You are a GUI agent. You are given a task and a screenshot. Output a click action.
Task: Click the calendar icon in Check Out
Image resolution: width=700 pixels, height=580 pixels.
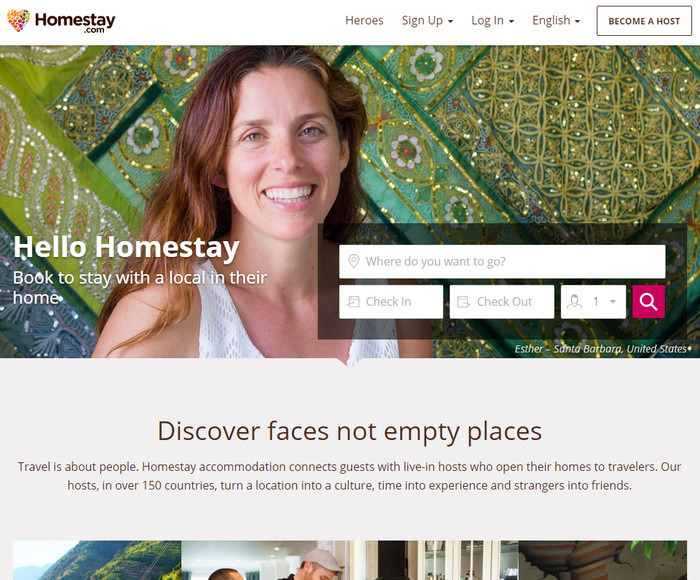point(463,302)
